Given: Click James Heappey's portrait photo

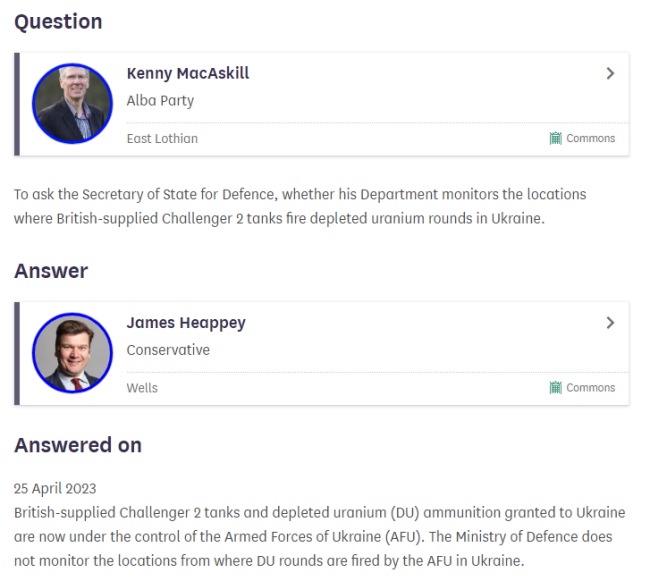Looking at the screenshot, I should tap(72, 353).
